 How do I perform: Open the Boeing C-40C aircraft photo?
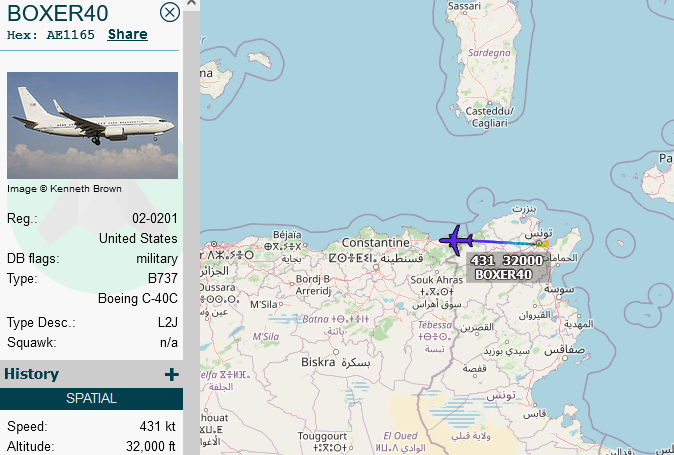click(92, 125)
